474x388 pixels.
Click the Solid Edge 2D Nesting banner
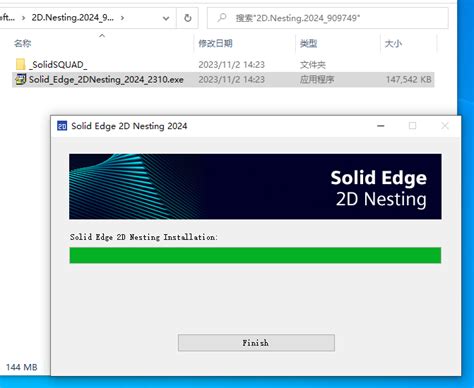point(255,186)
